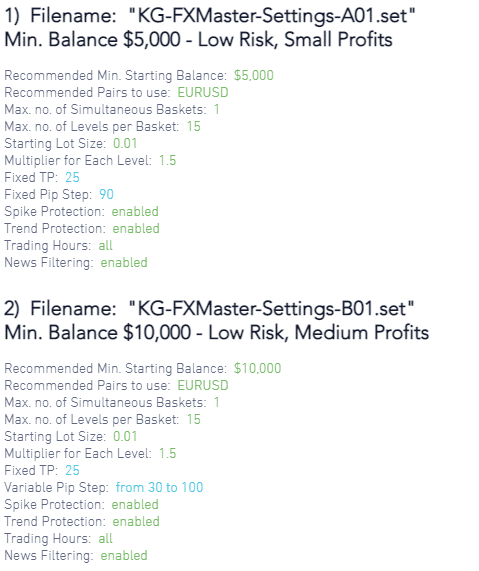This screenshot has width=479, height=571.
Task: Click EURUSD in the second settings block
Action: pos(203,385)
